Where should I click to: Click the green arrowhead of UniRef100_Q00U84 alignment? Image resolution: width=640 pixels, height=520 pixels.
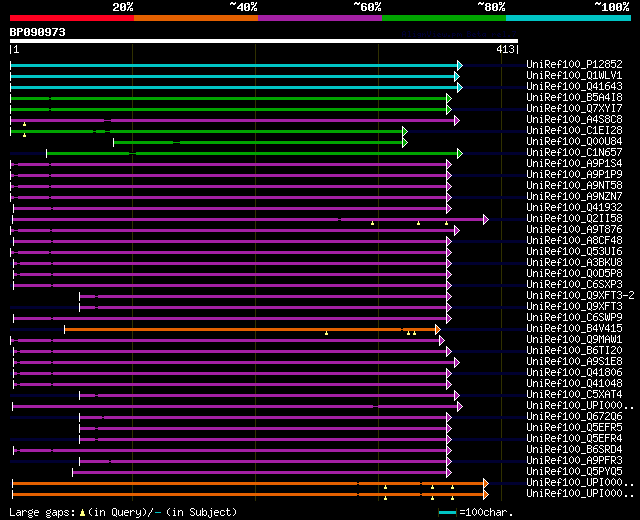click(x=405, y=142)
